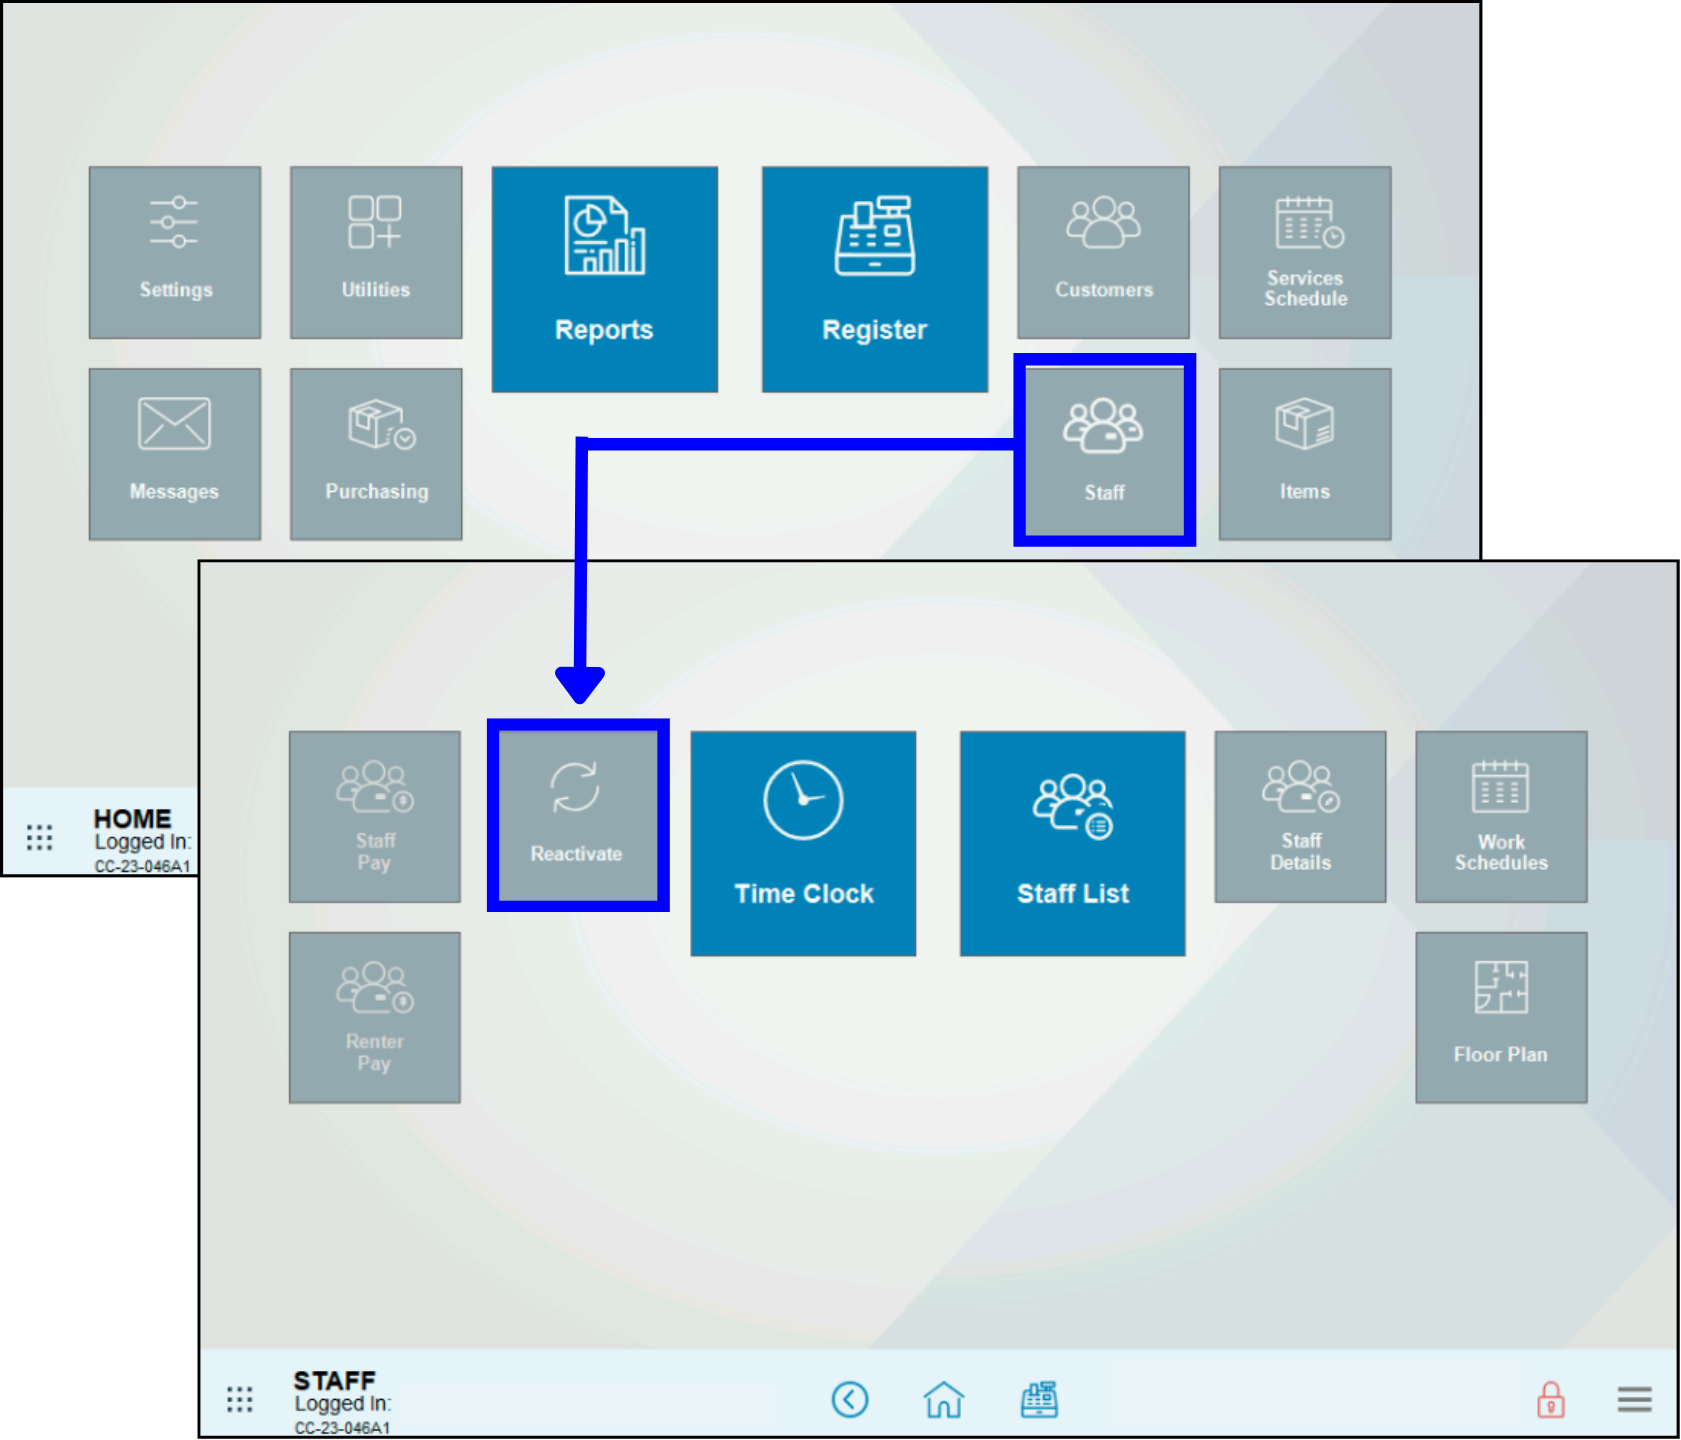Open the Customers tile
1681x1440 pixels.
click(1103, 252)
